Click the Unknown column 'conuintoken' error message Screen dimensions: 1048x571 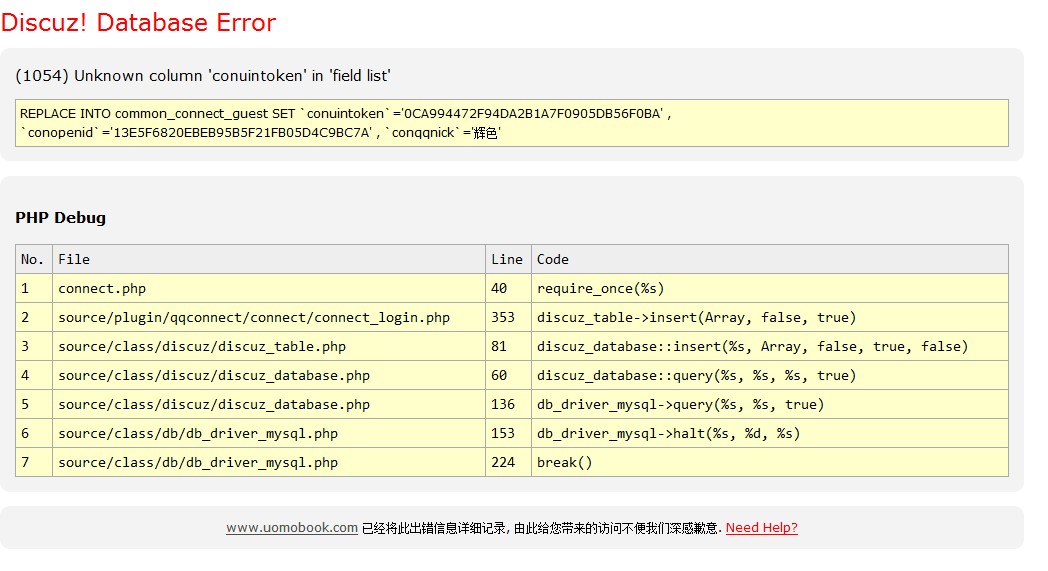[203, 76]
